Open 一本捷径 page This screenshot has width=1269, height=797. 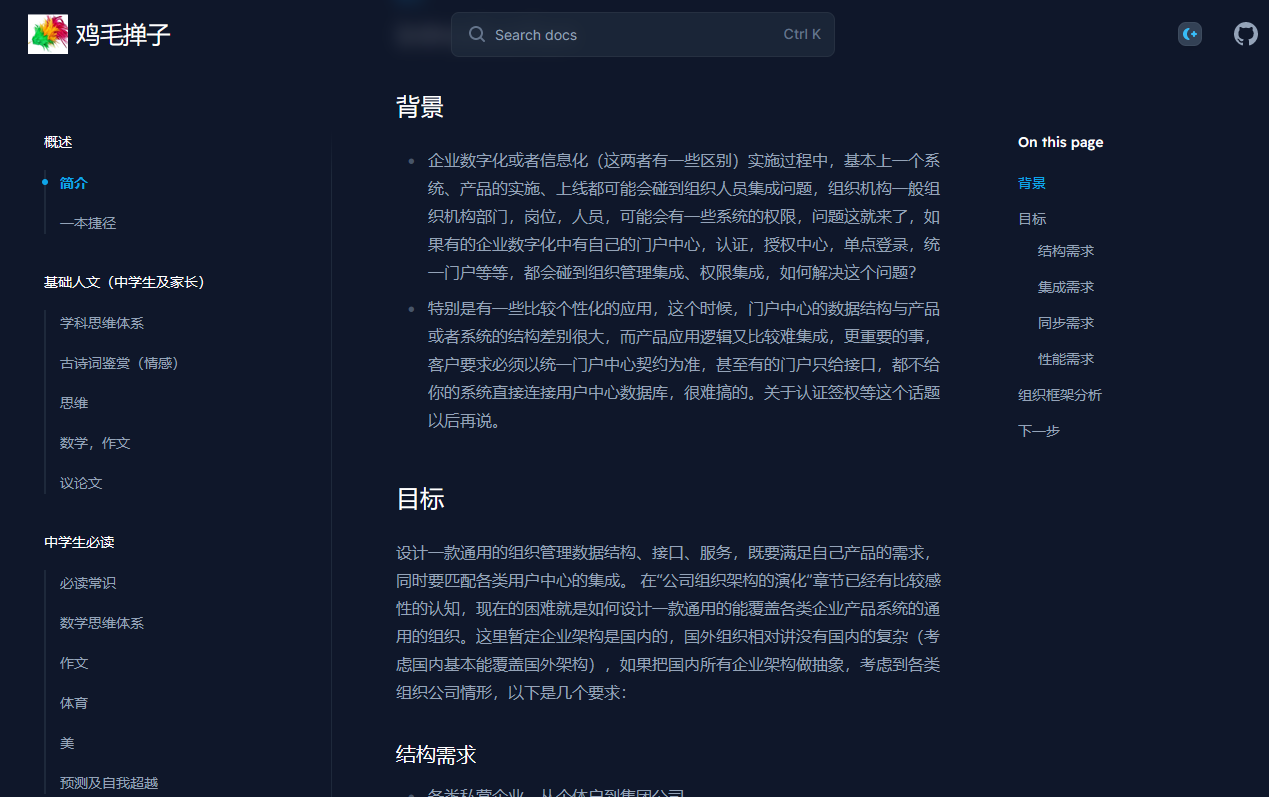(88, 223)
